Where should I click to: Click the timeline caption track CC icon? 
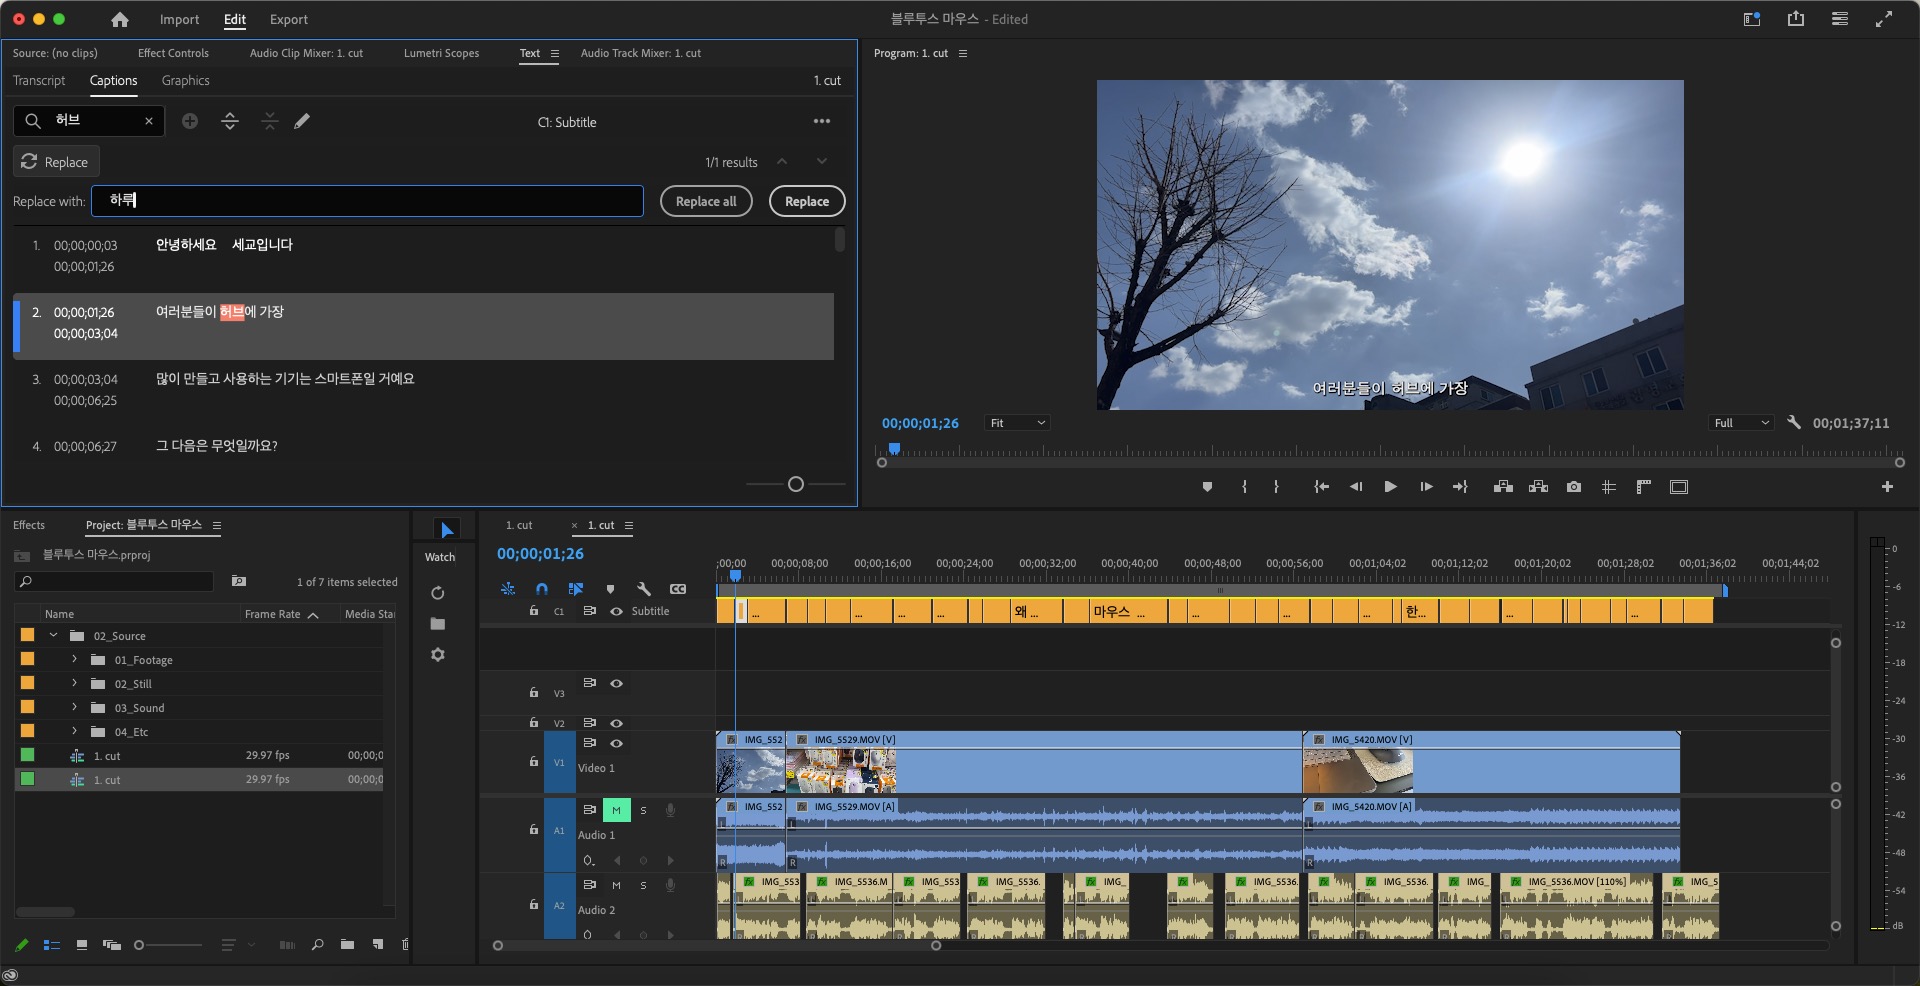click(x=678, y=589)
